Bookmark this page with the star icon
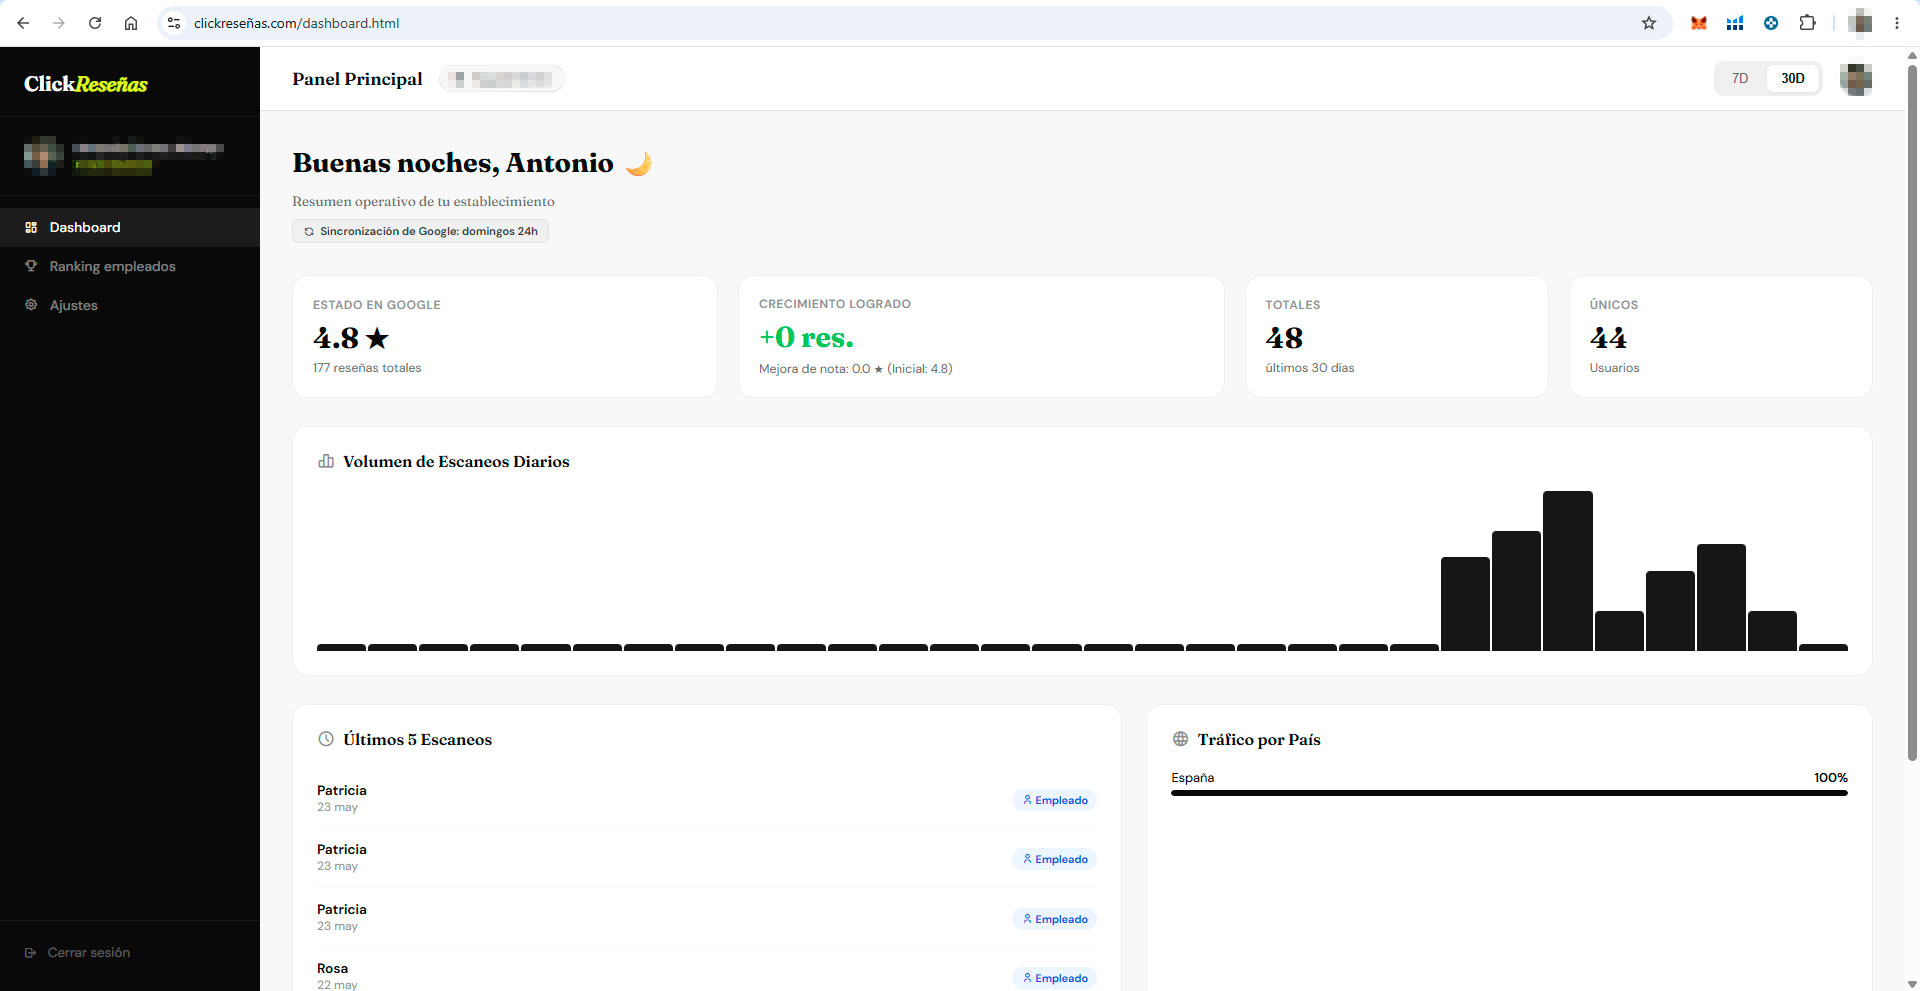Image resolution: width=1920 pixels, height=991 pixels. (x=1649, y=23)
